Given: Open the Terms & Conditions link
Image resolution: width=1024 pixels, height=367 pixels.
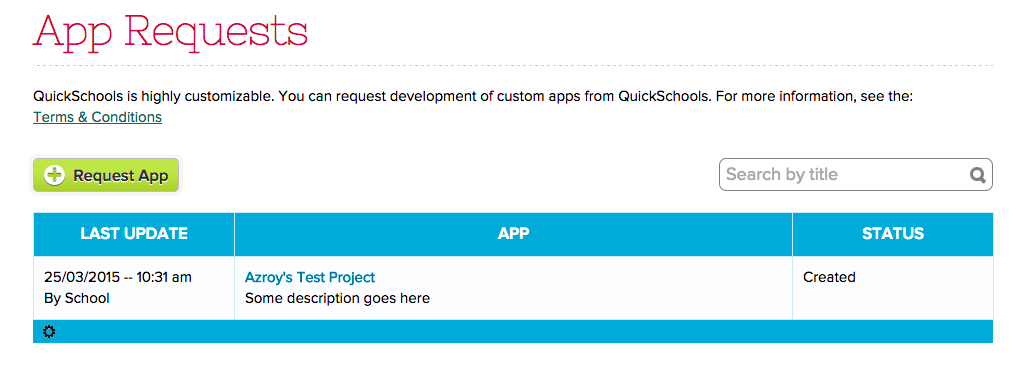Looking at the screenshot, I should coord(97,118).
